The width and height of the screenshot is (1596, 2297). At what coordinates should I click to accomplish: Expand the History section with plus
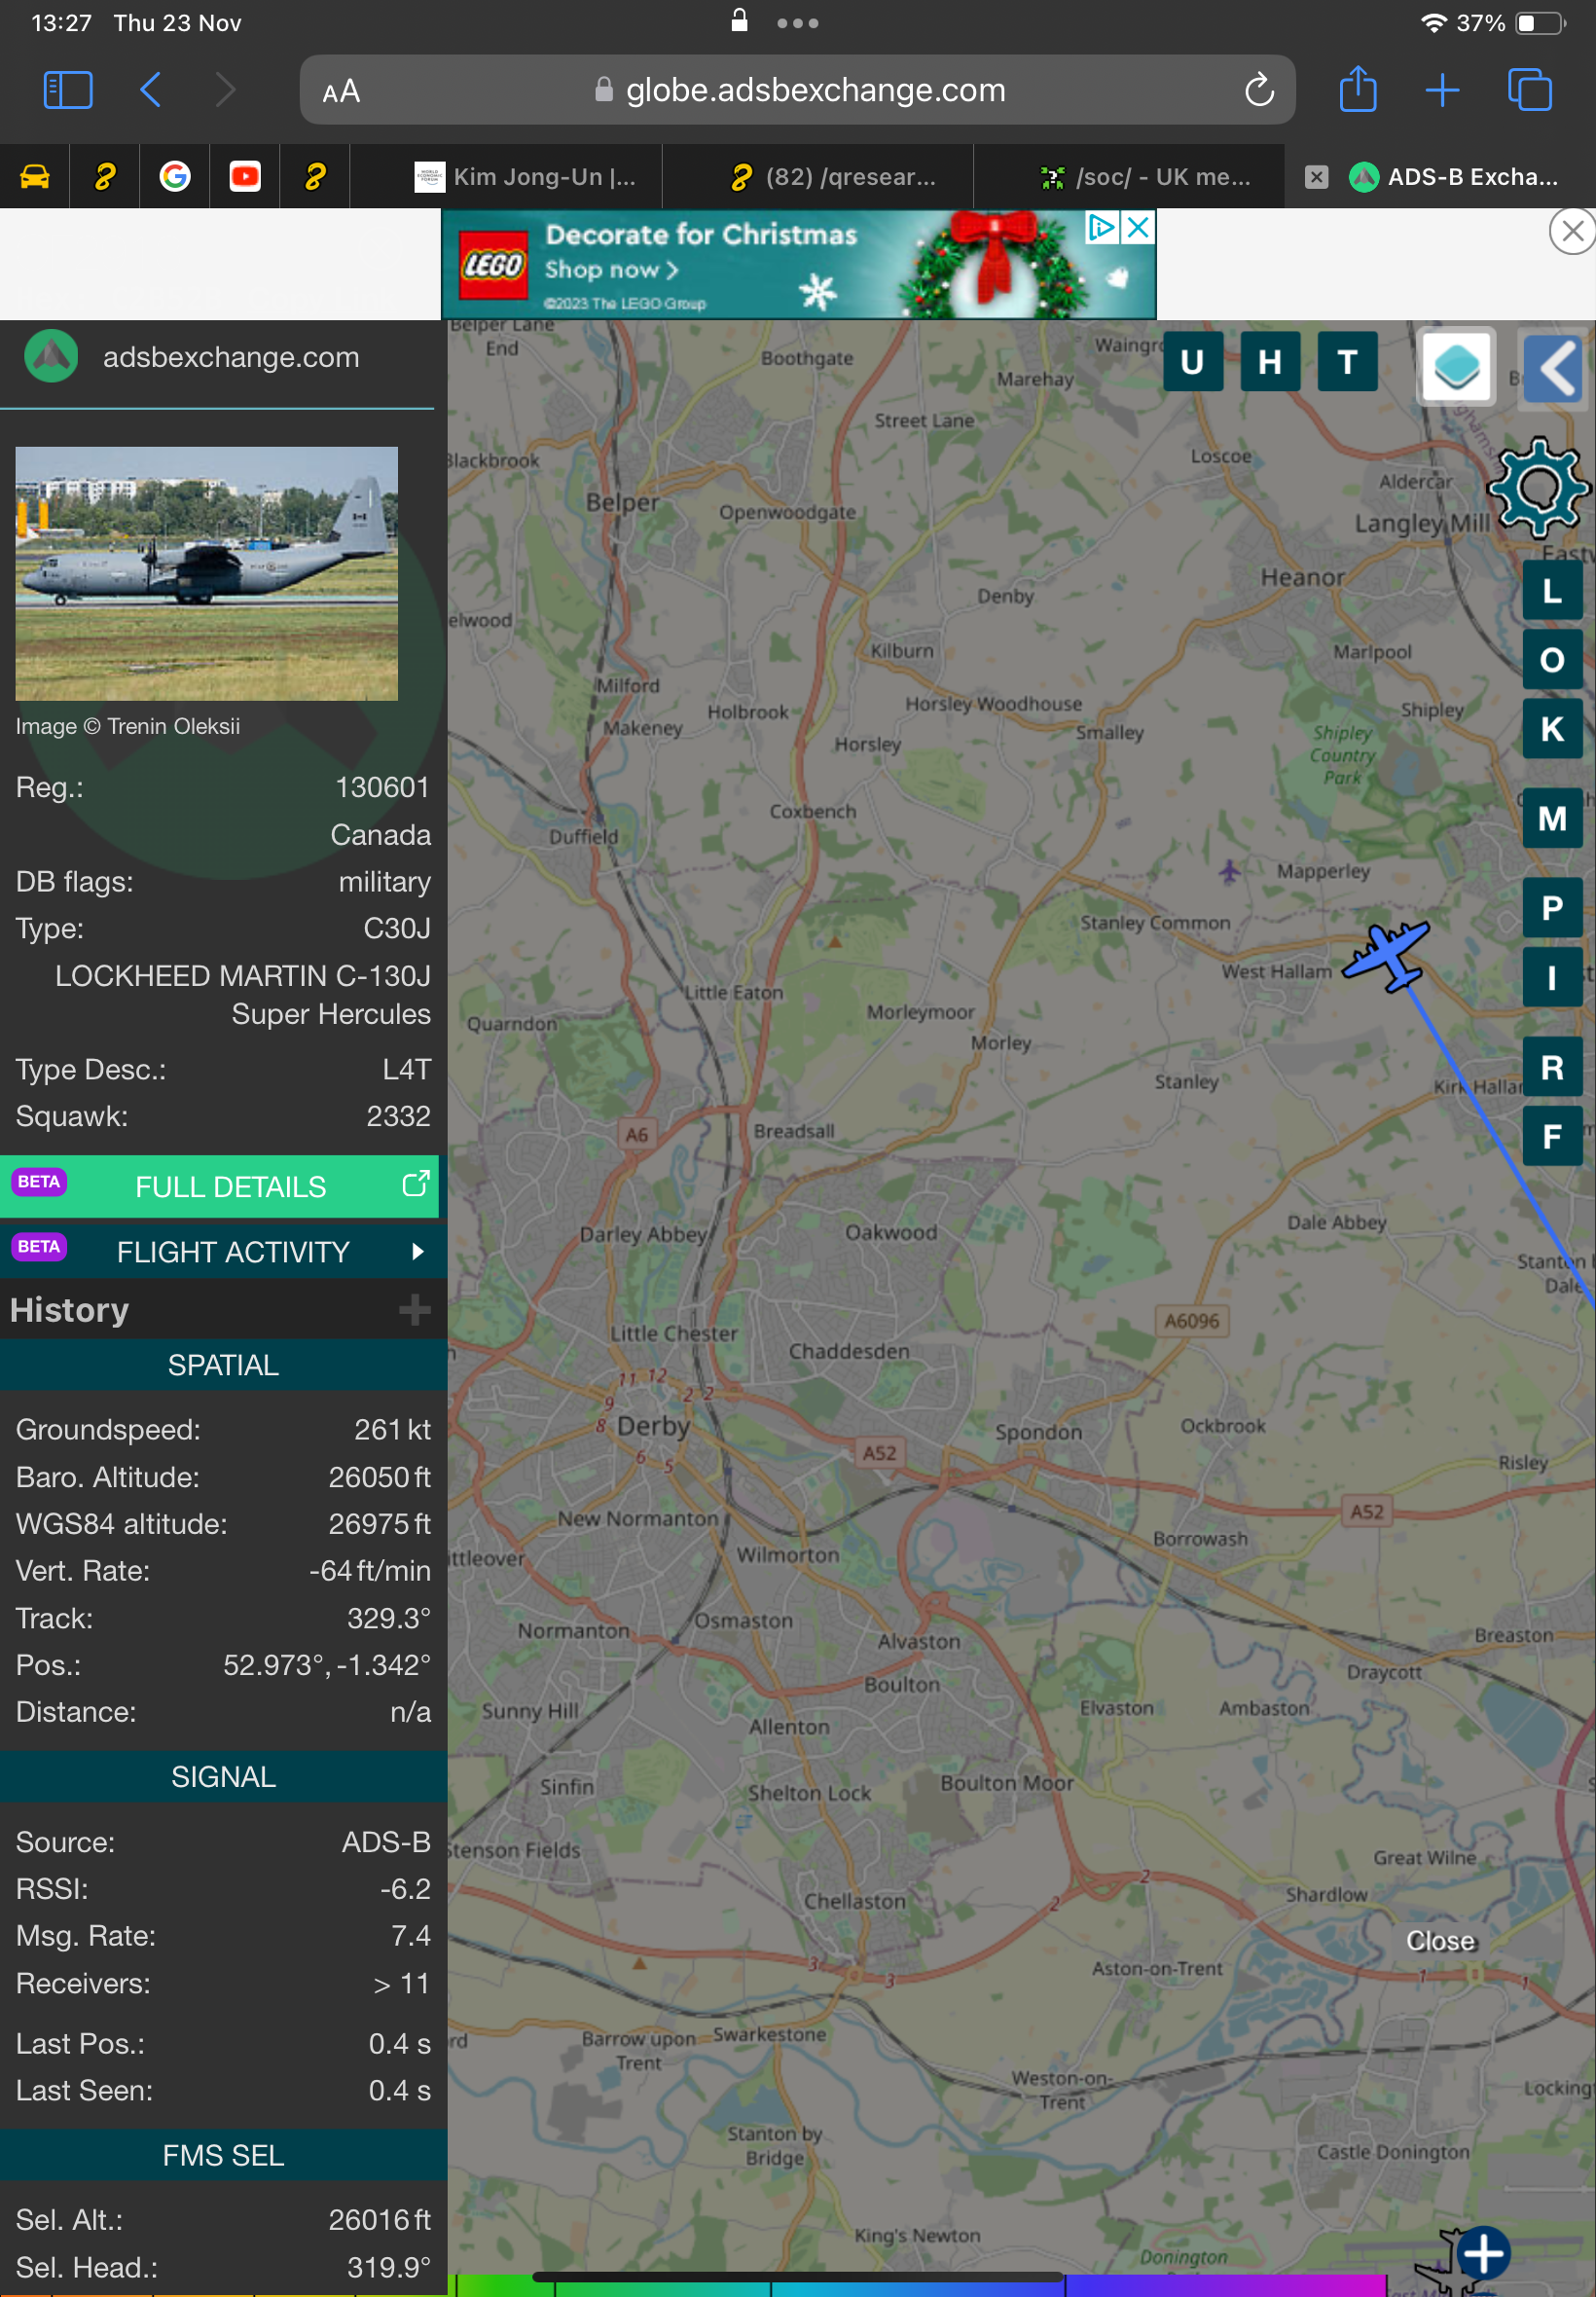point(414,1309)
